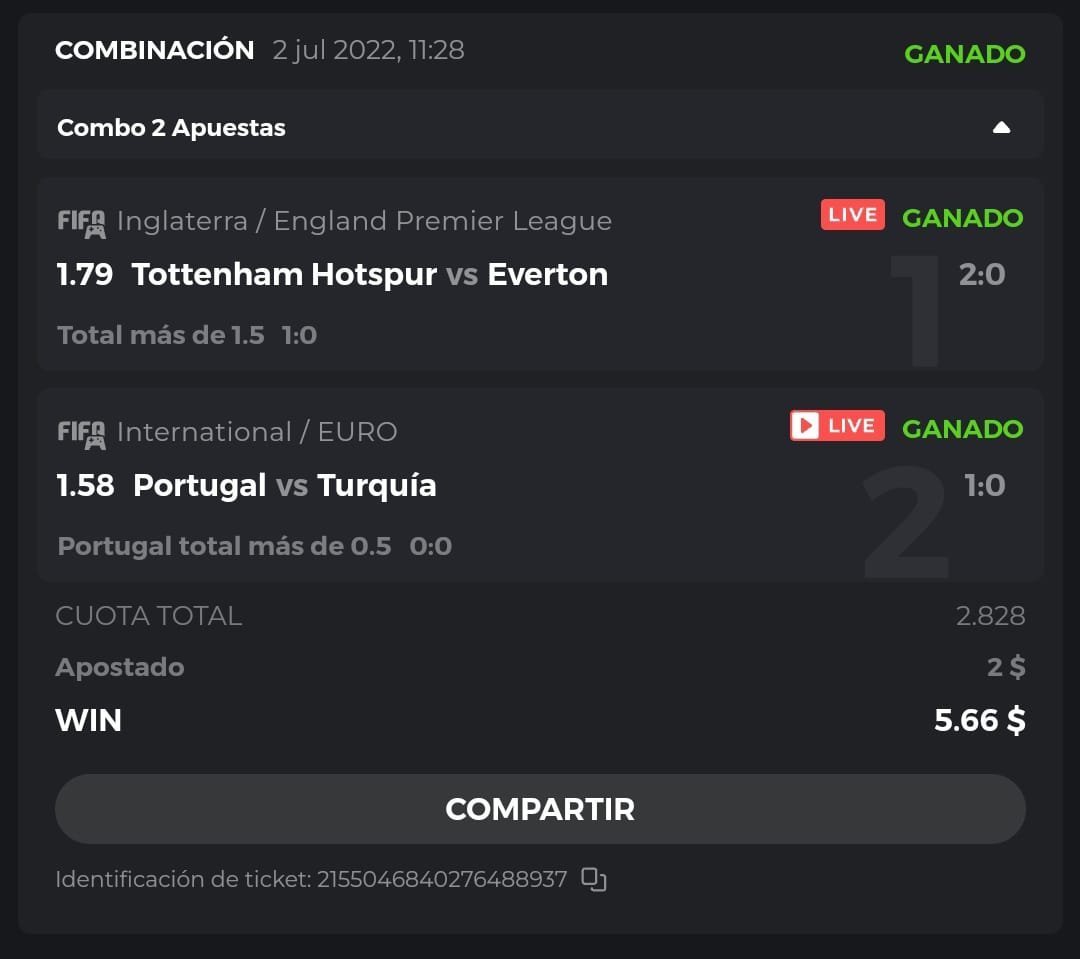
Task: Click the Total más de 1.5 market
Action: [161, 335]
